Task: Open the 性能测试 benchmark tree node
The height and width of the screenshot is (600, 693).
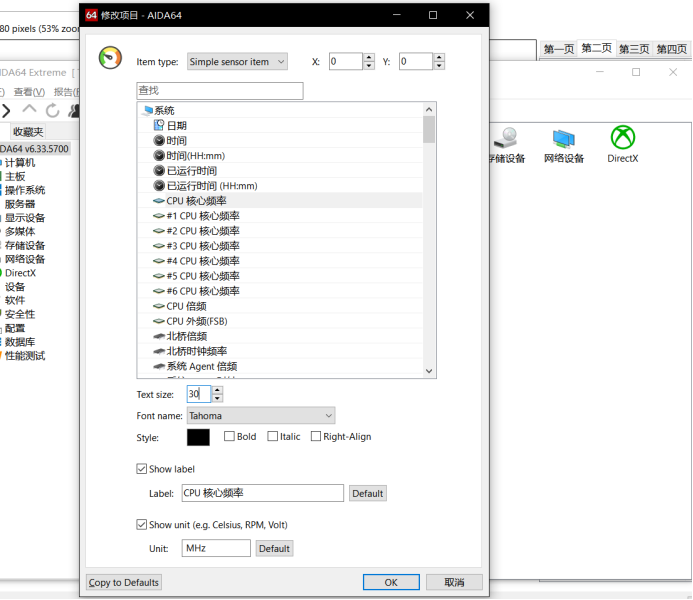Action: (x=25, y=356)
